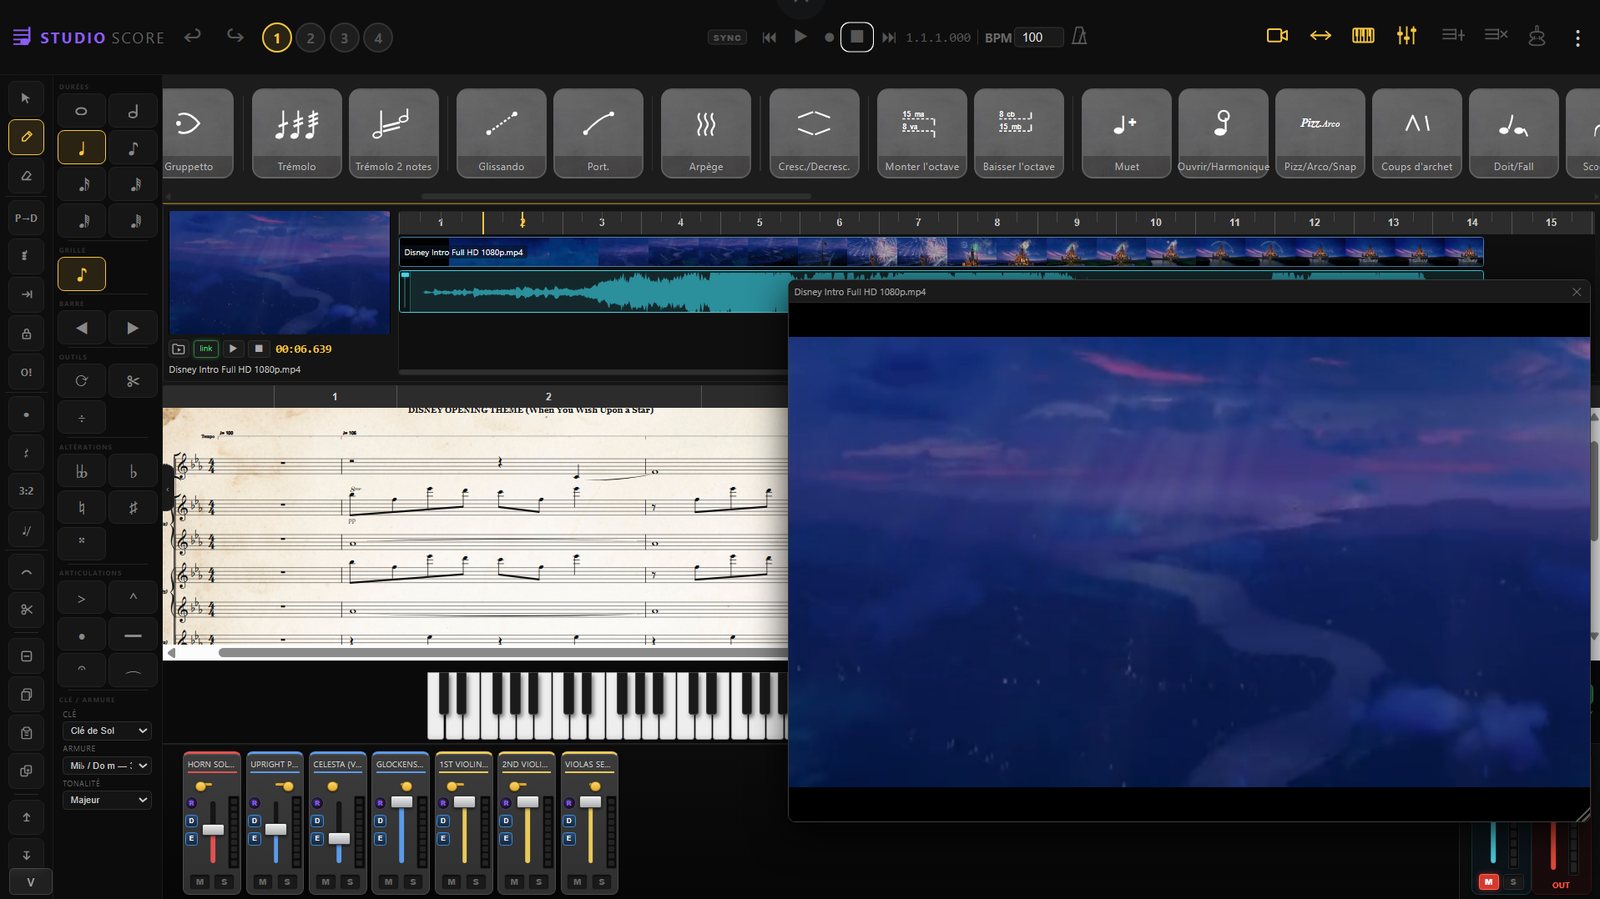Open the Clé de Sol dropdown
Viewport: 1600px width, 899px height.
click(107, 731)
